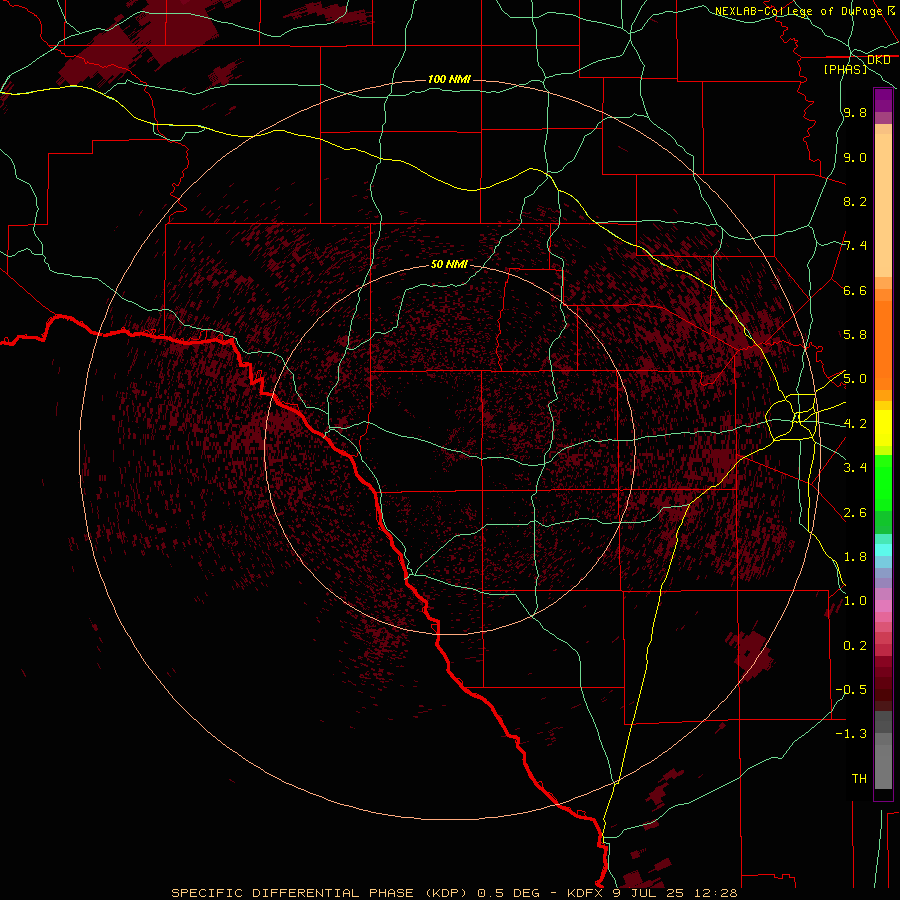
Task: Click the 3.4 value on the color scale
Action: (x=855, y=468)
